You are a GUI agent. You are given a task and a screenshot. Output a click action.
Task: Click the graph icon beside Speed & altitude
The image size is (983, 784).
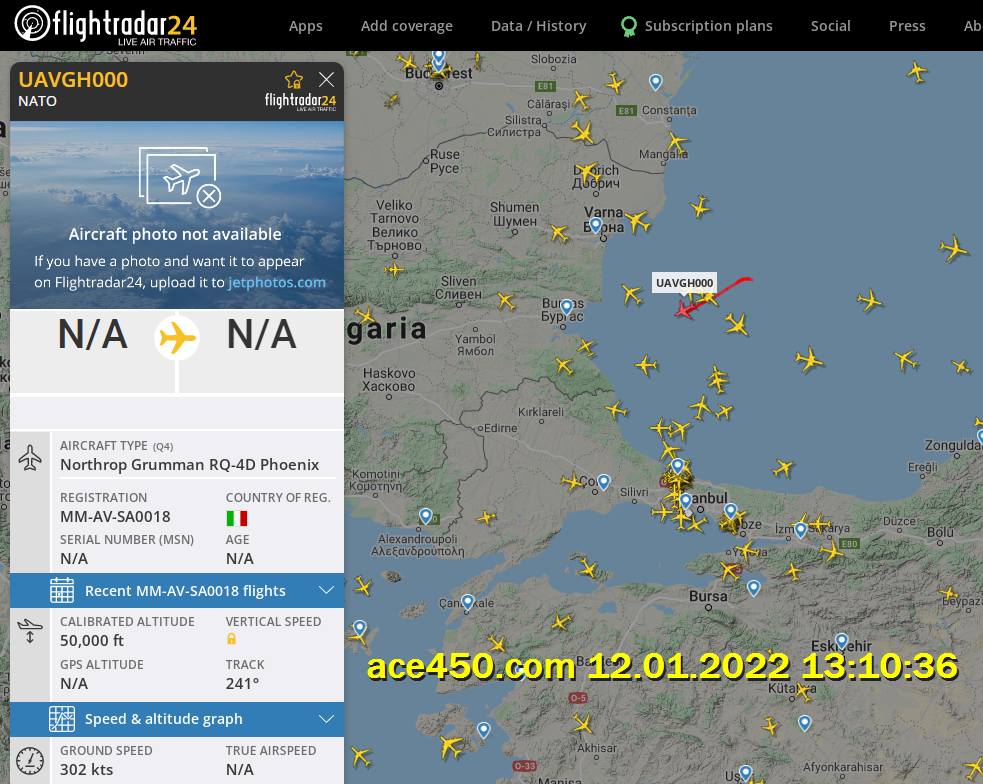(61, 719)
